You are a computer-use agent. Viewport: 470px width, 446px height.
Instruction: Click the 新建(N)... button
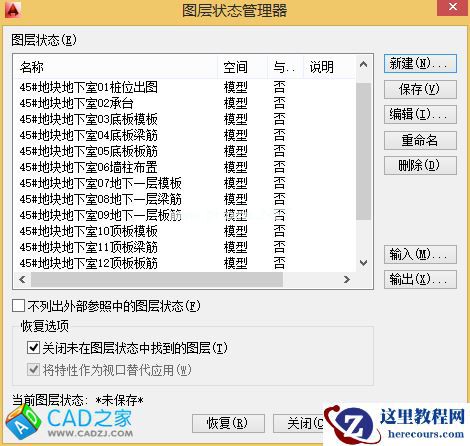[420, 63]
